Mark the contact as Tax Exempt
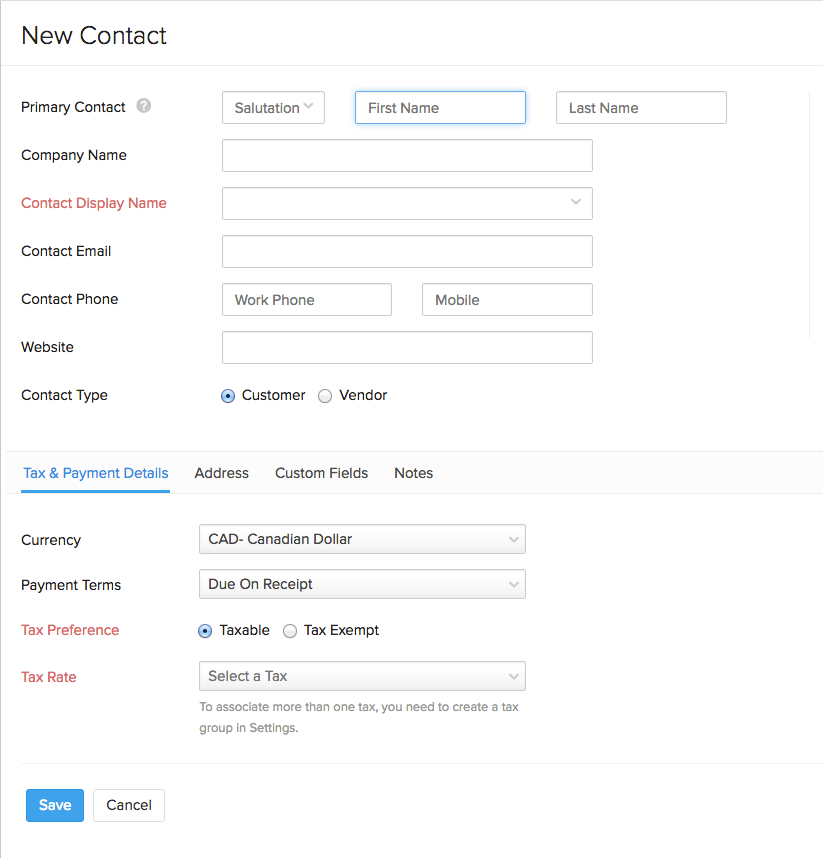The width and height of the screenshot is (823, 858). [290, 630]
